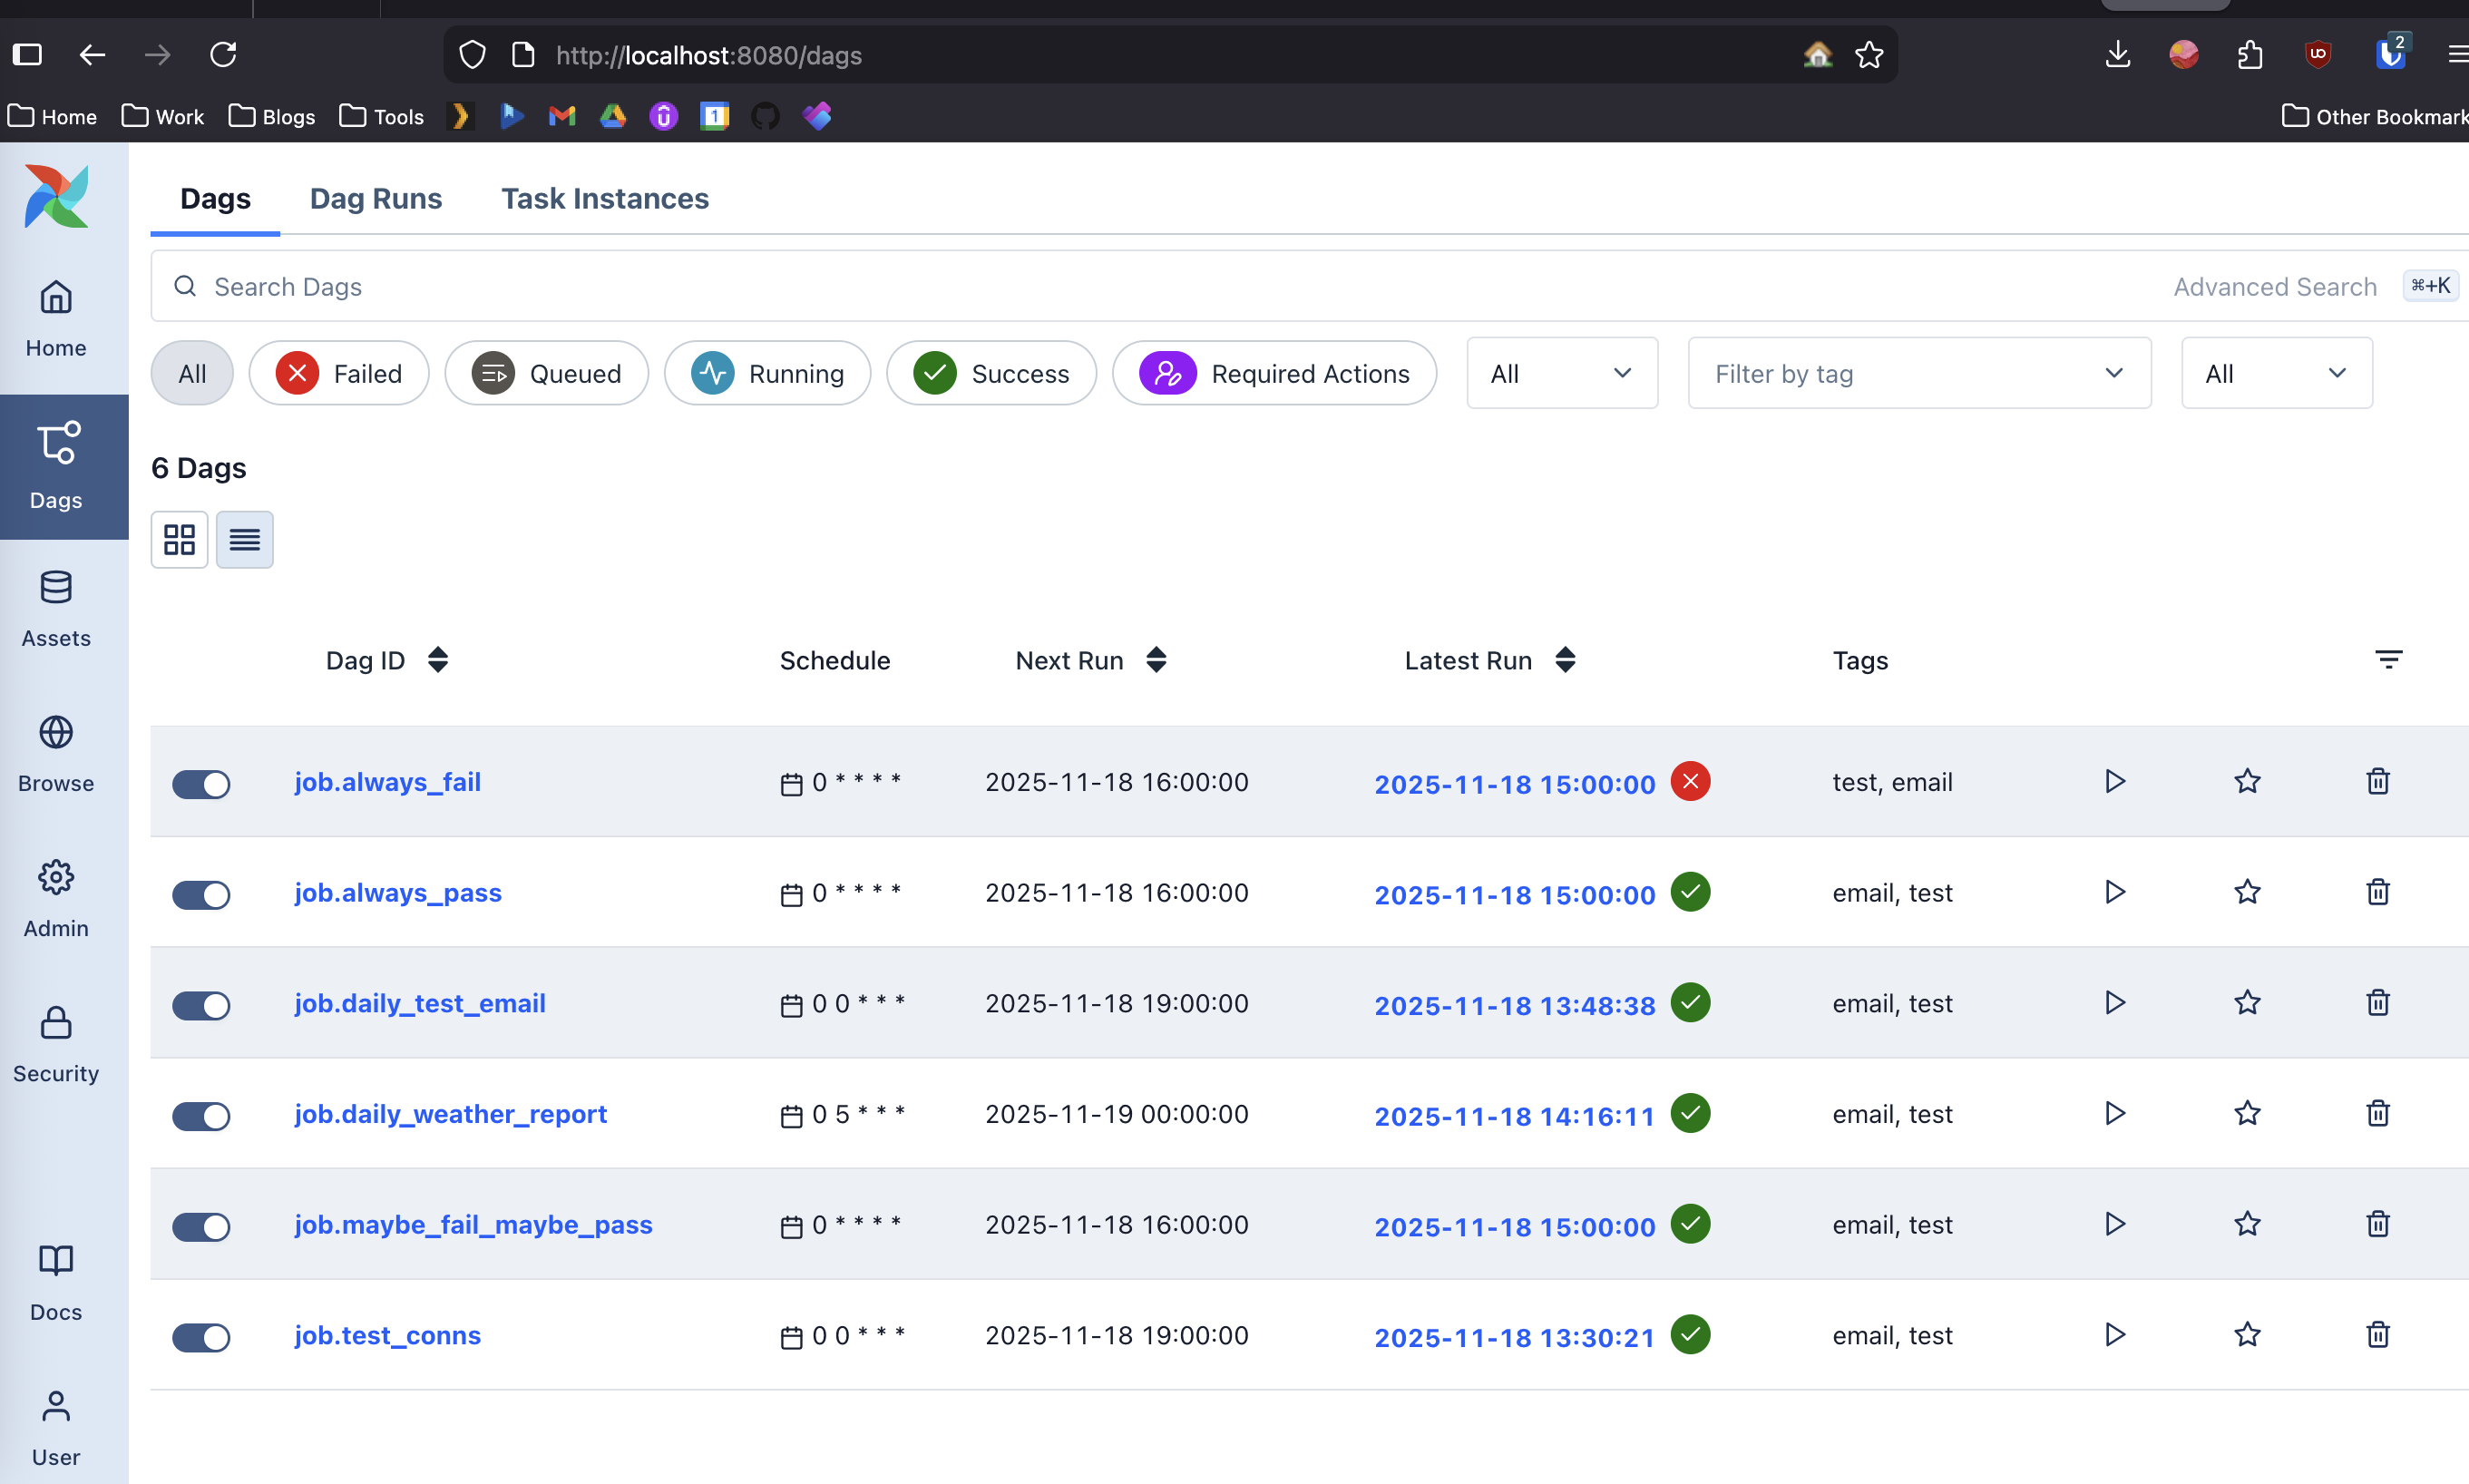The width and height of the screenshot is (2469, 1484).
Task: Disable the job.maybe_fail_maybe_pass toggle
Action: pyautogui.click(x=201, y=1226)
